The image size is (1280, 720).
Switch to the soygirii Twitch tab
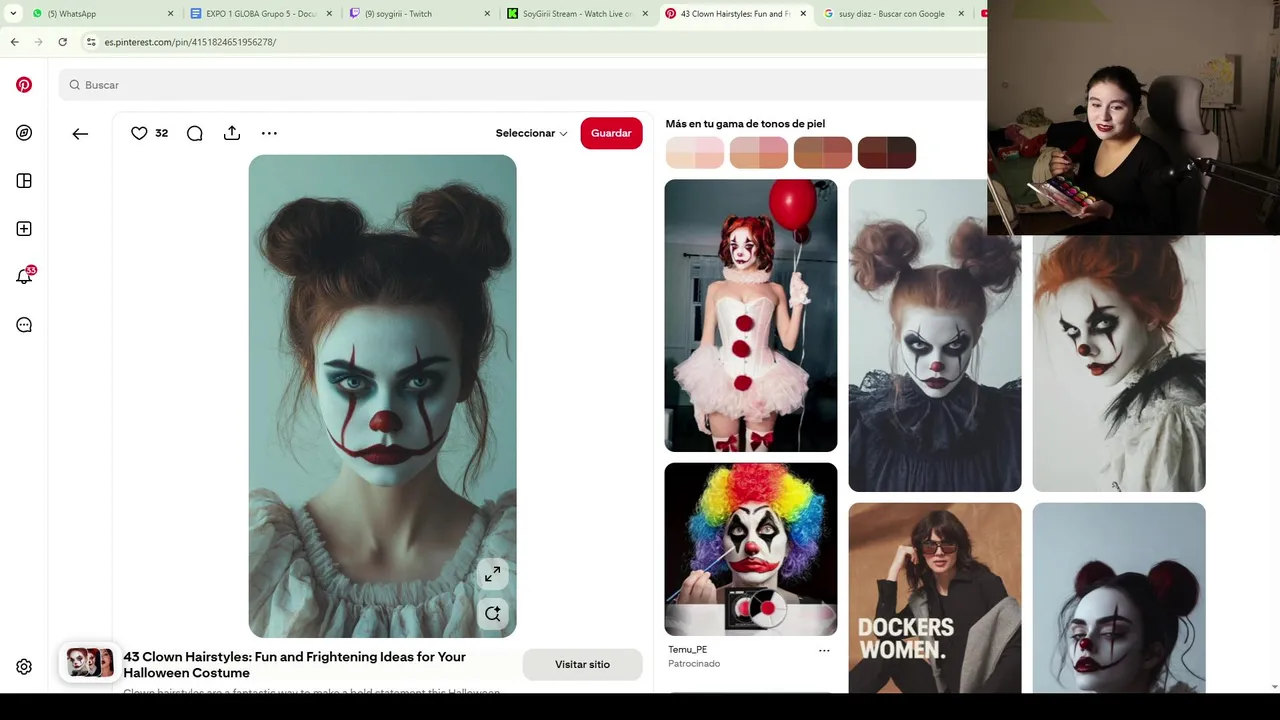tap(420, 14)
